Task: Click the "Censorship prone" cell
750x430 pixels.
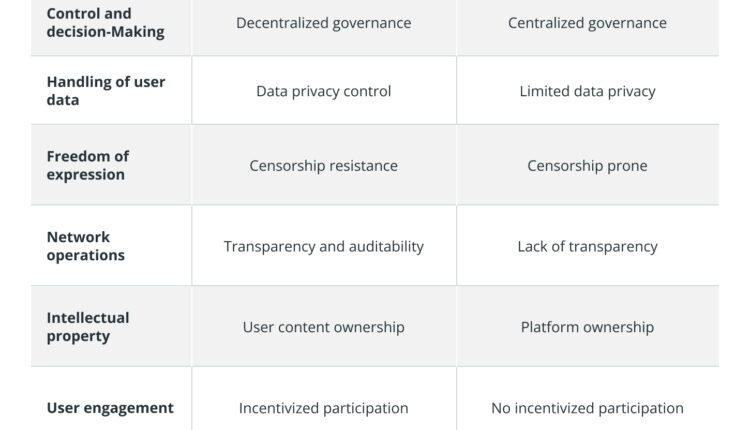Action: 587,165
